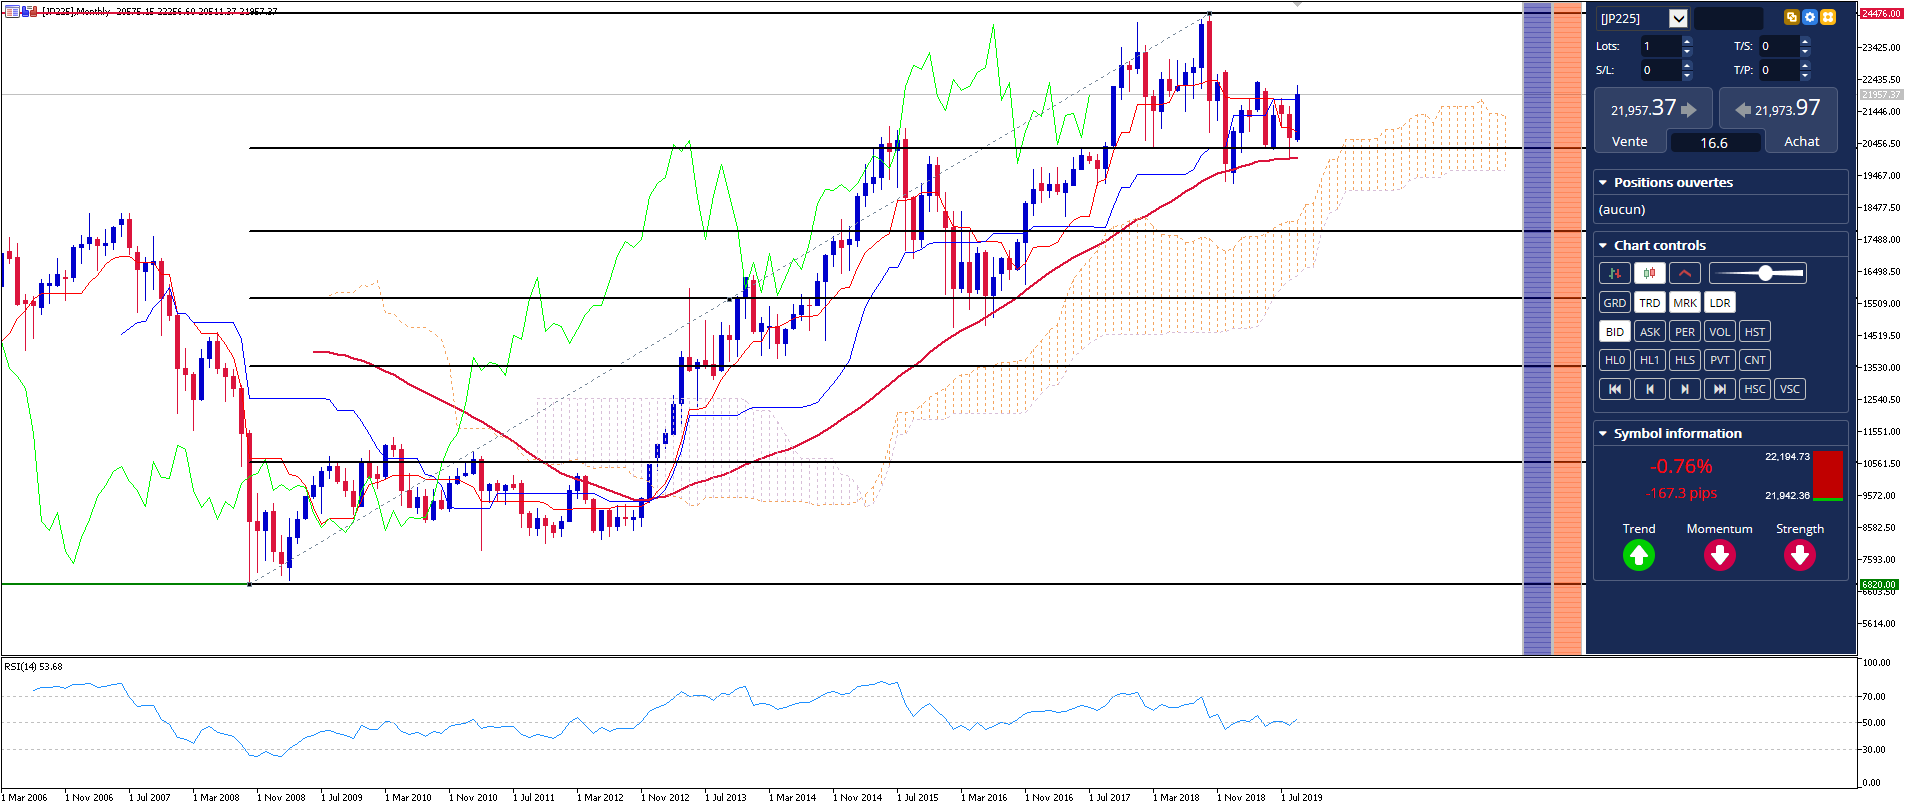Open panel settings gear icon

(1809, 17)
